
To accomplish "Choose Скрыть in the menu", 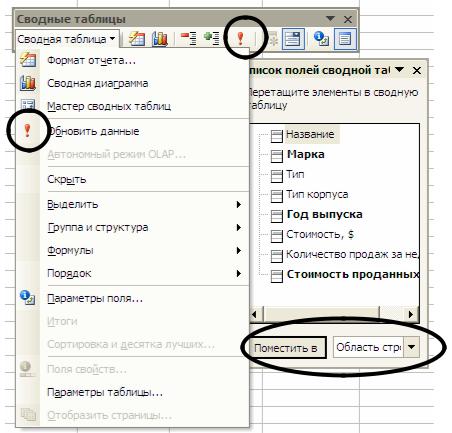I will click(x=132, y=179).
